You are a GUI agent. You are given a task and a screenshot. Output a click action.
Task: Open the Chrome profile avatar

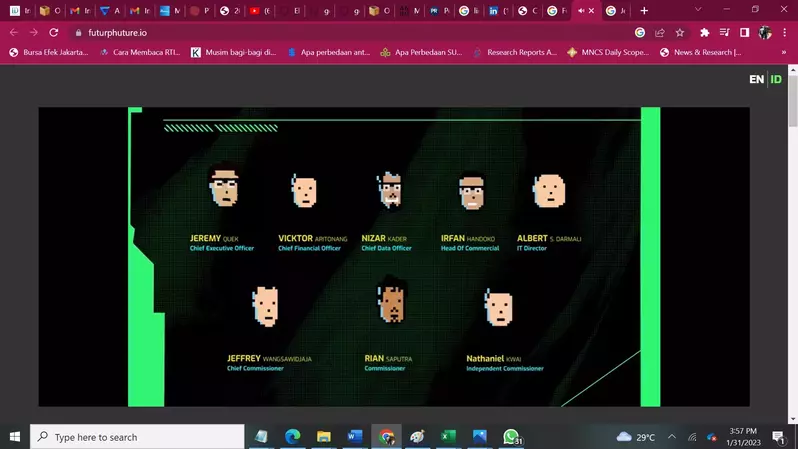764,33
